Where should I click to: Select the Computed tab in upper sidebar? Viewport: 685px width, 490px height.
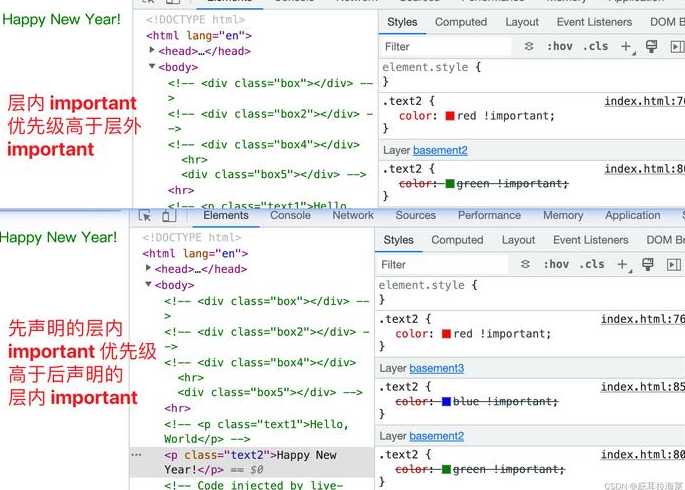click(x=461, y=22)
